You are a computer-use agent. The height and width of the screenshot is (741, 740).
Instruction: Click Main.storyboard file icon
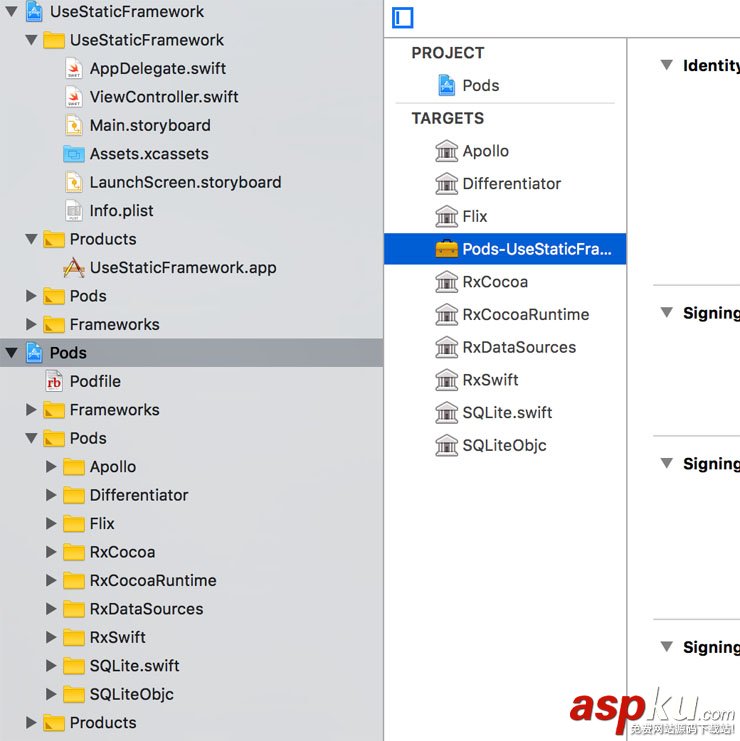click(74, 125)
